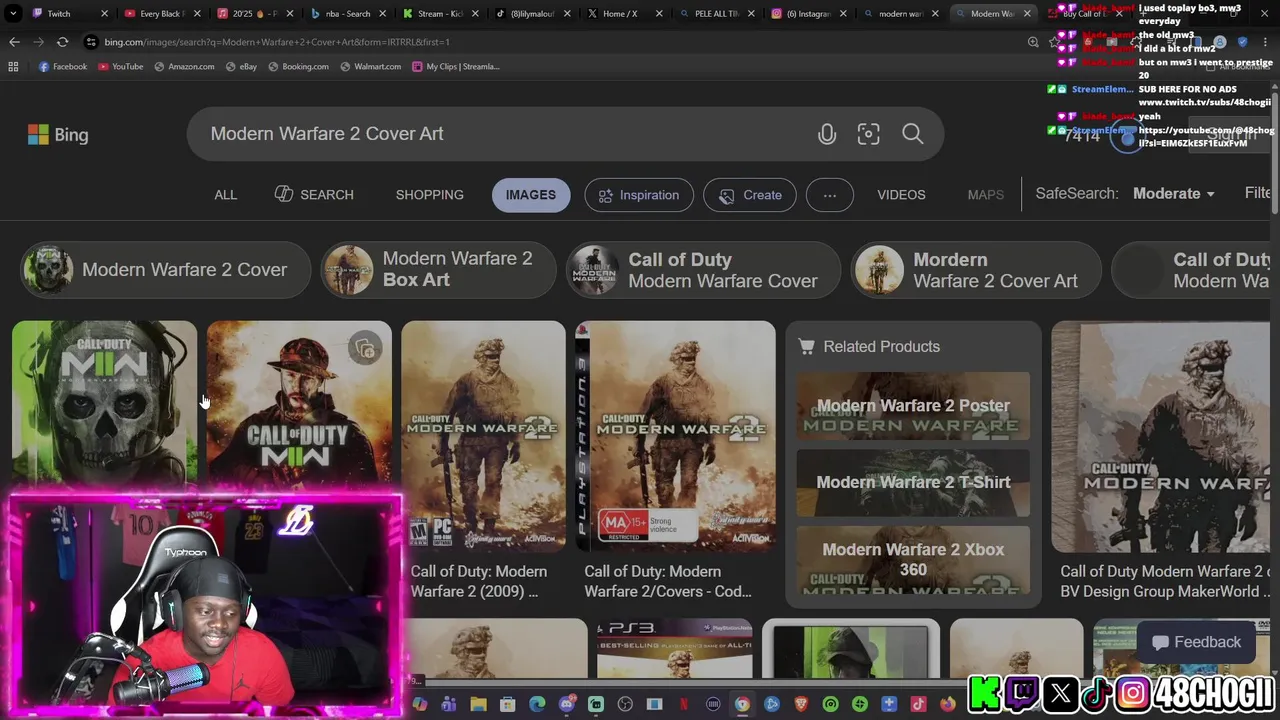The width and height of the screenshot is (1280, 720).
Task: Open the more options ellipsis menu
Action: (829, 195)
